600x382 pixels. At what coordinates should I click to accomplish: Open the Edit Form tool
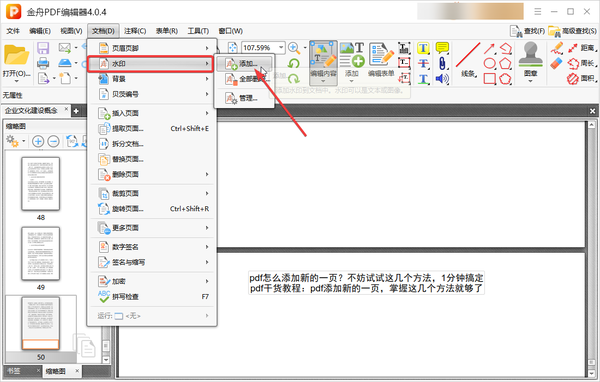pyautogui.click(x=381, y=60)
